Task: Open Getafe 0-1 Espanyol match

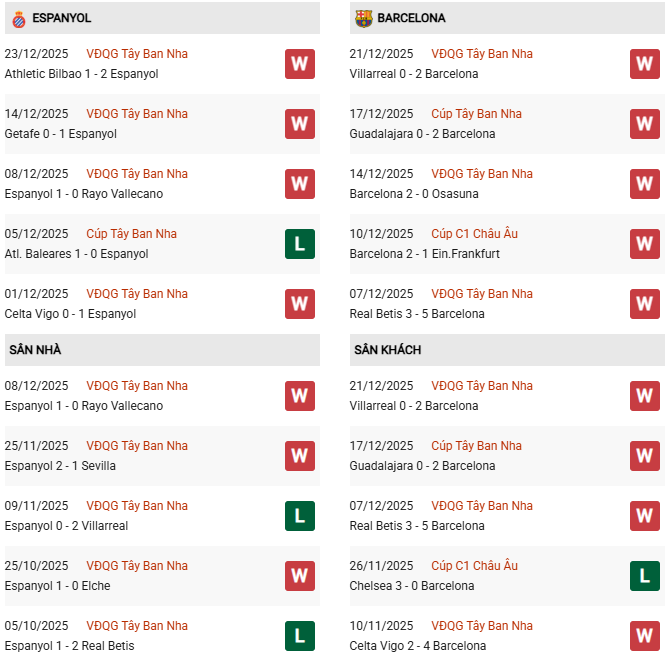Action: pyautogui.click(x=60, y=134)
